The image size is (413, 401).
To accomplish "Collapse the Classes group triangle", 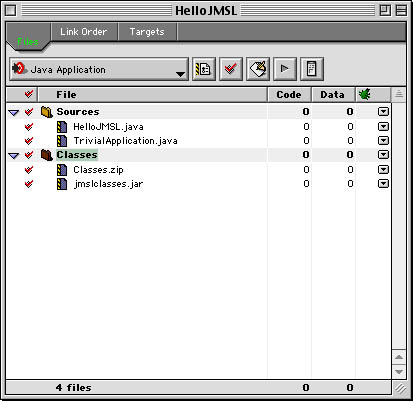I will (14, 156).
